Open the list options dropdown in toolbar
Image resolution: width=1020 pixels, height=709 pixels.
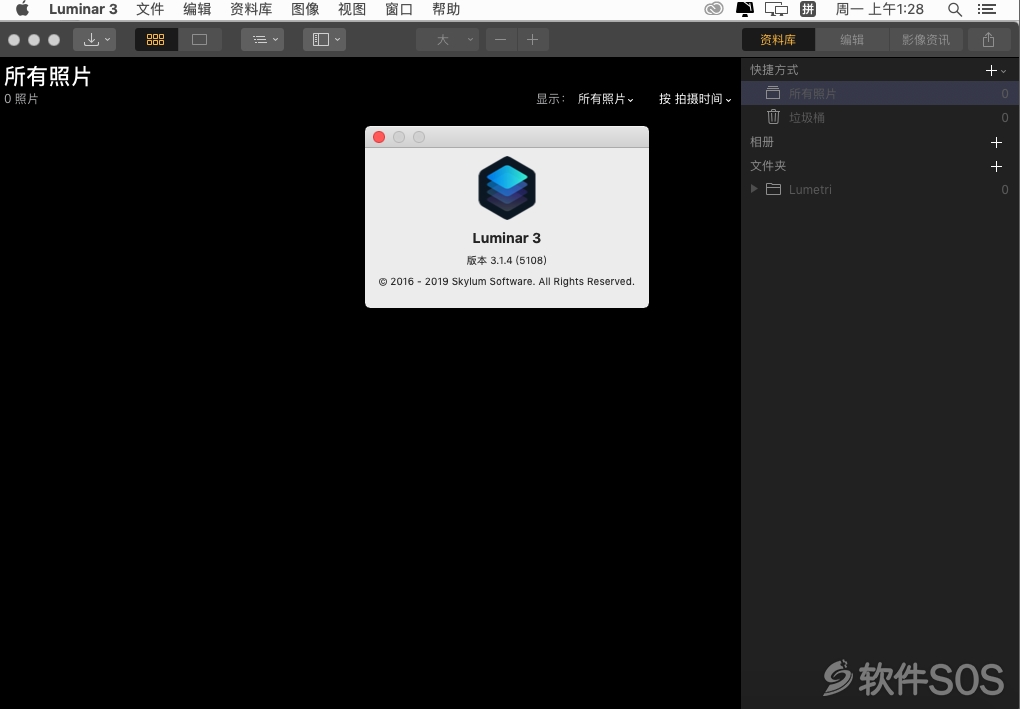[263, 40]
